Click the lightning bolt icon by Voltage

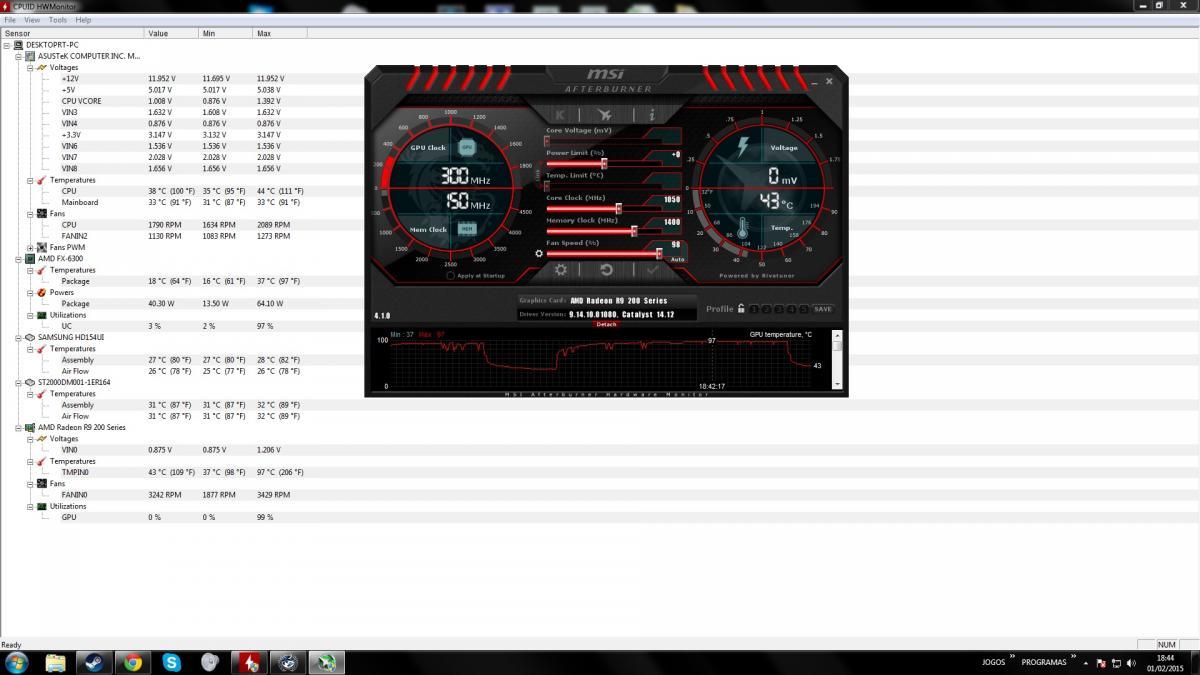click(742, 148)
